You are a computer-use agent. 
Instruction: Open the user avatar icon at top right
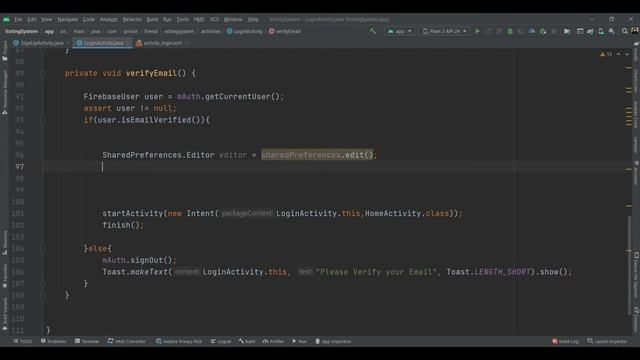tap(635, 31)
